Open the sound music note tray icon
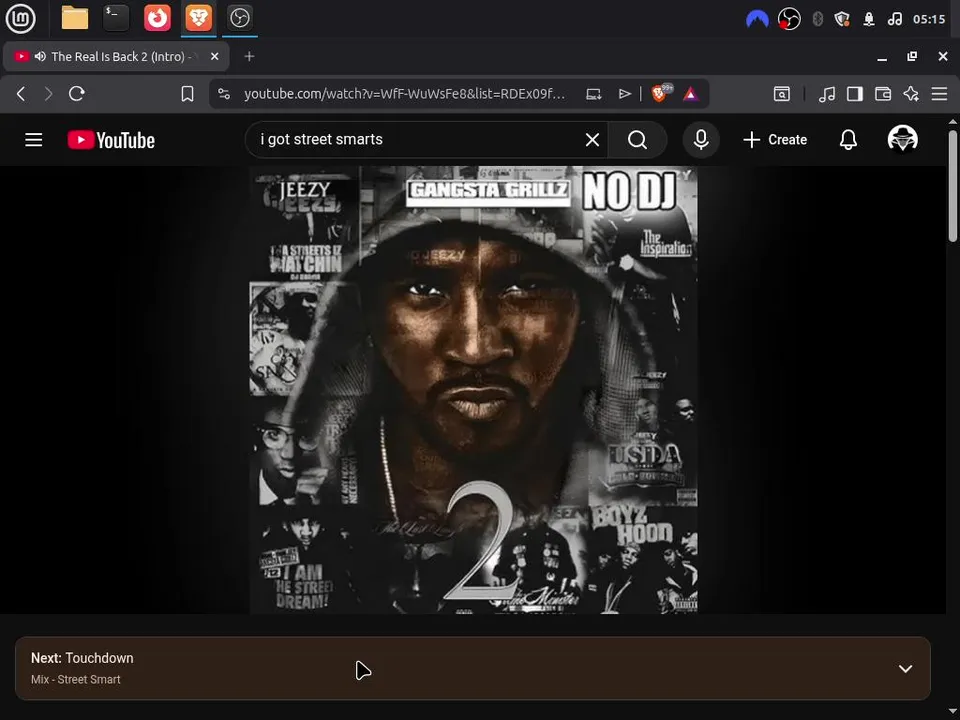 pos(894,19)
